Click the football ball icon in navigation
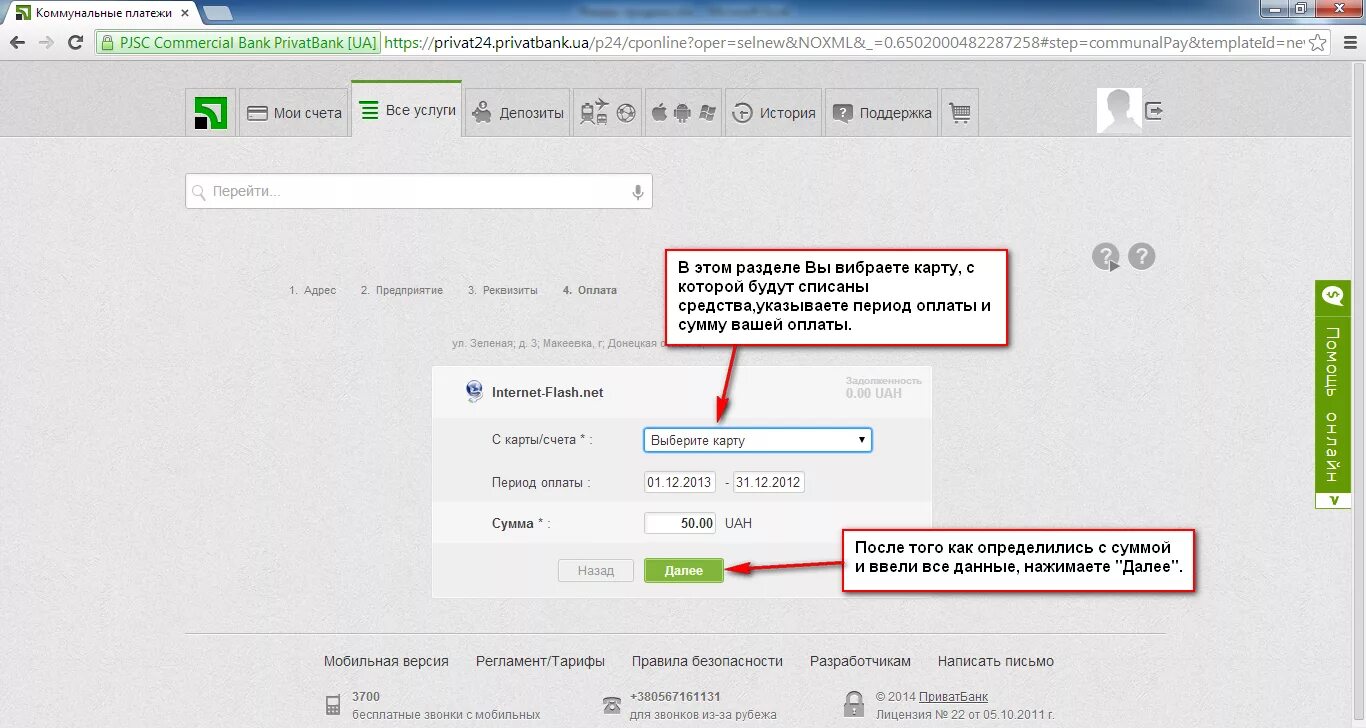The height and width of the screenshot is (728, 1366). point(626,113)
